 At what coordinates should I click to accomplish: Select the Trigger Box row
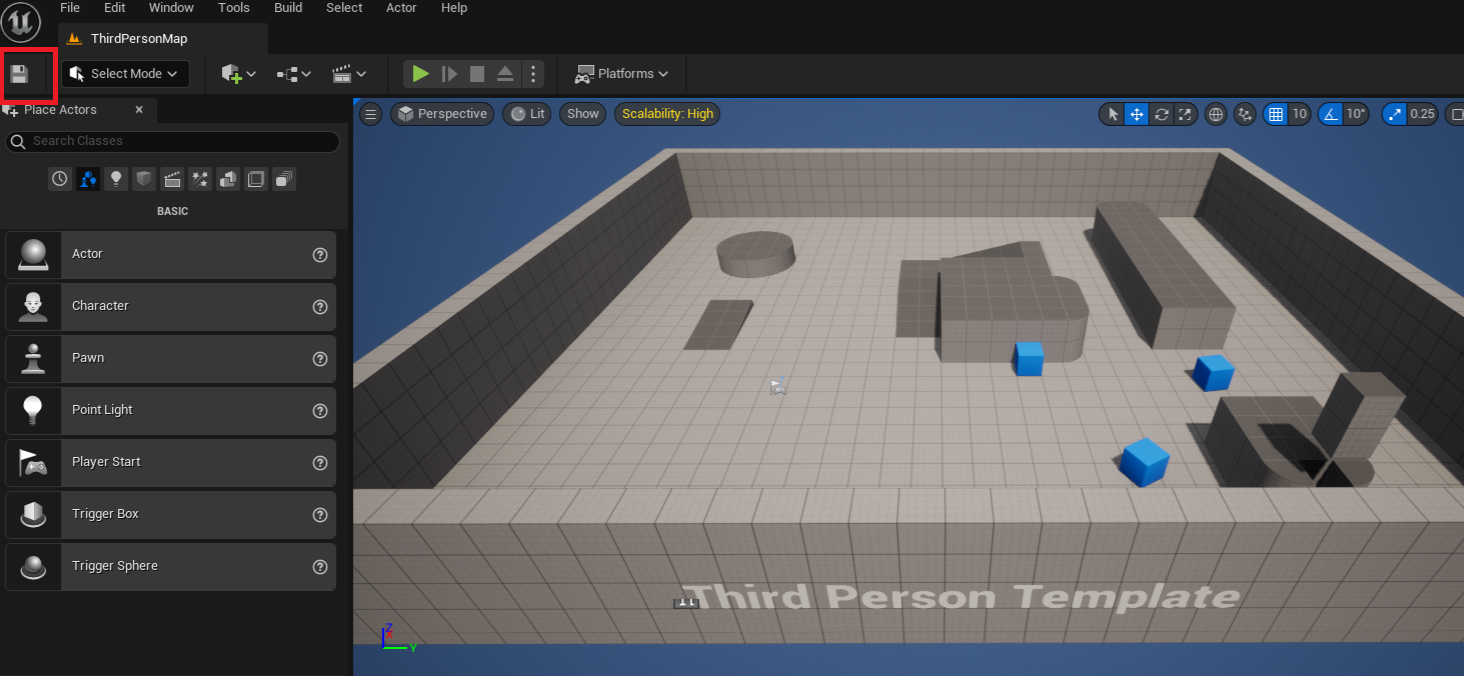(x=171, y=514)
